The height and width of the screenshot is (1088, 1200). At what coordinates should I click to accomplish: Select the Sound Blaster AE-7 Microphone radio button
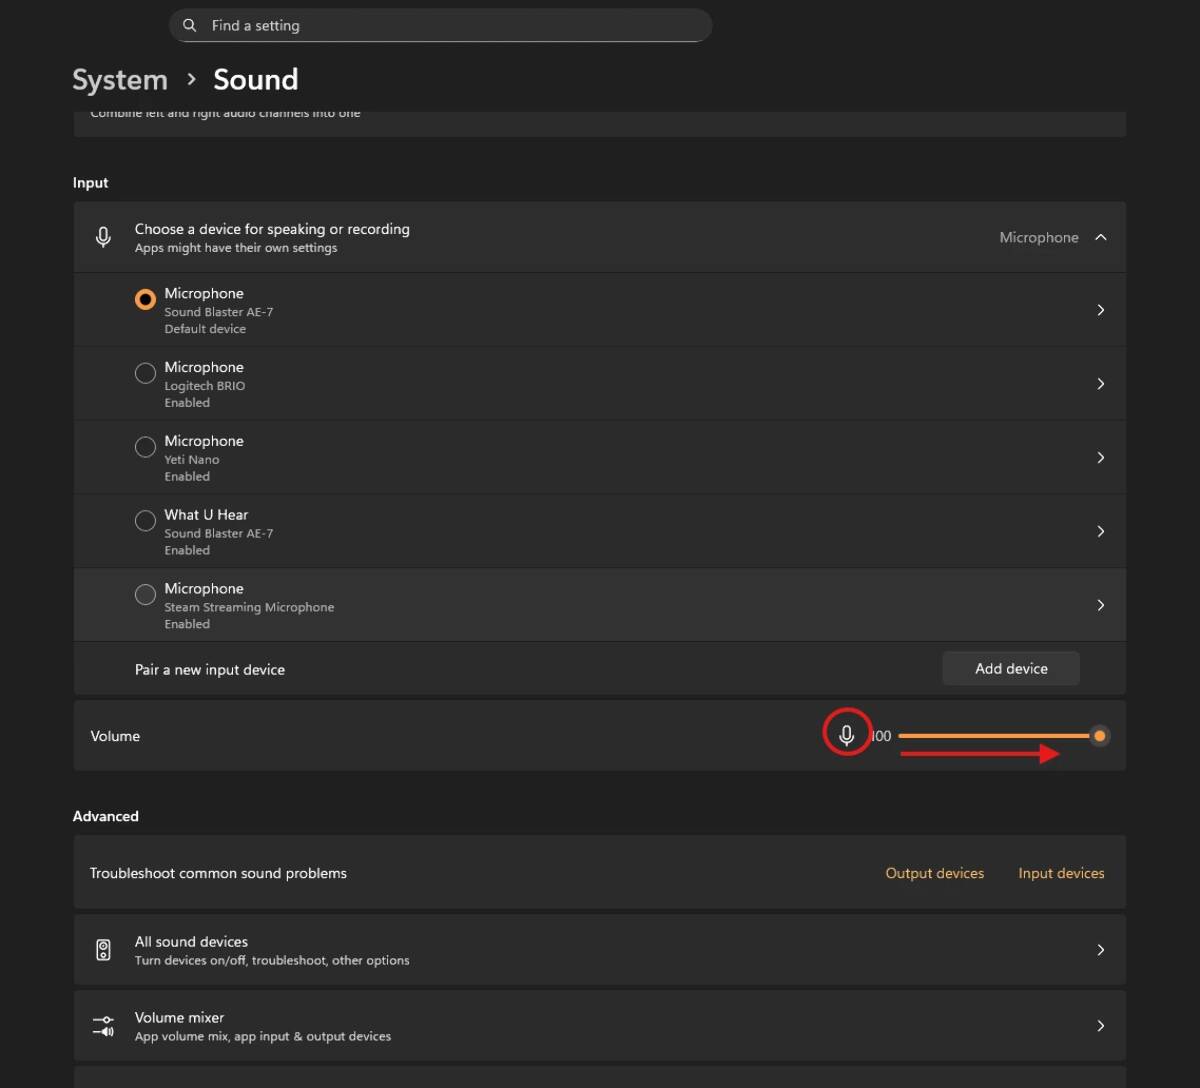[145, 299]
